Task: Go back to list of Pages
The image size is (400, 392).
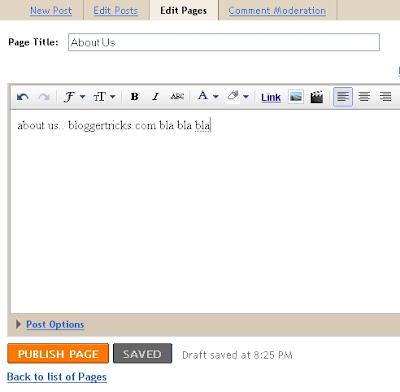Action: click(57, 377)
